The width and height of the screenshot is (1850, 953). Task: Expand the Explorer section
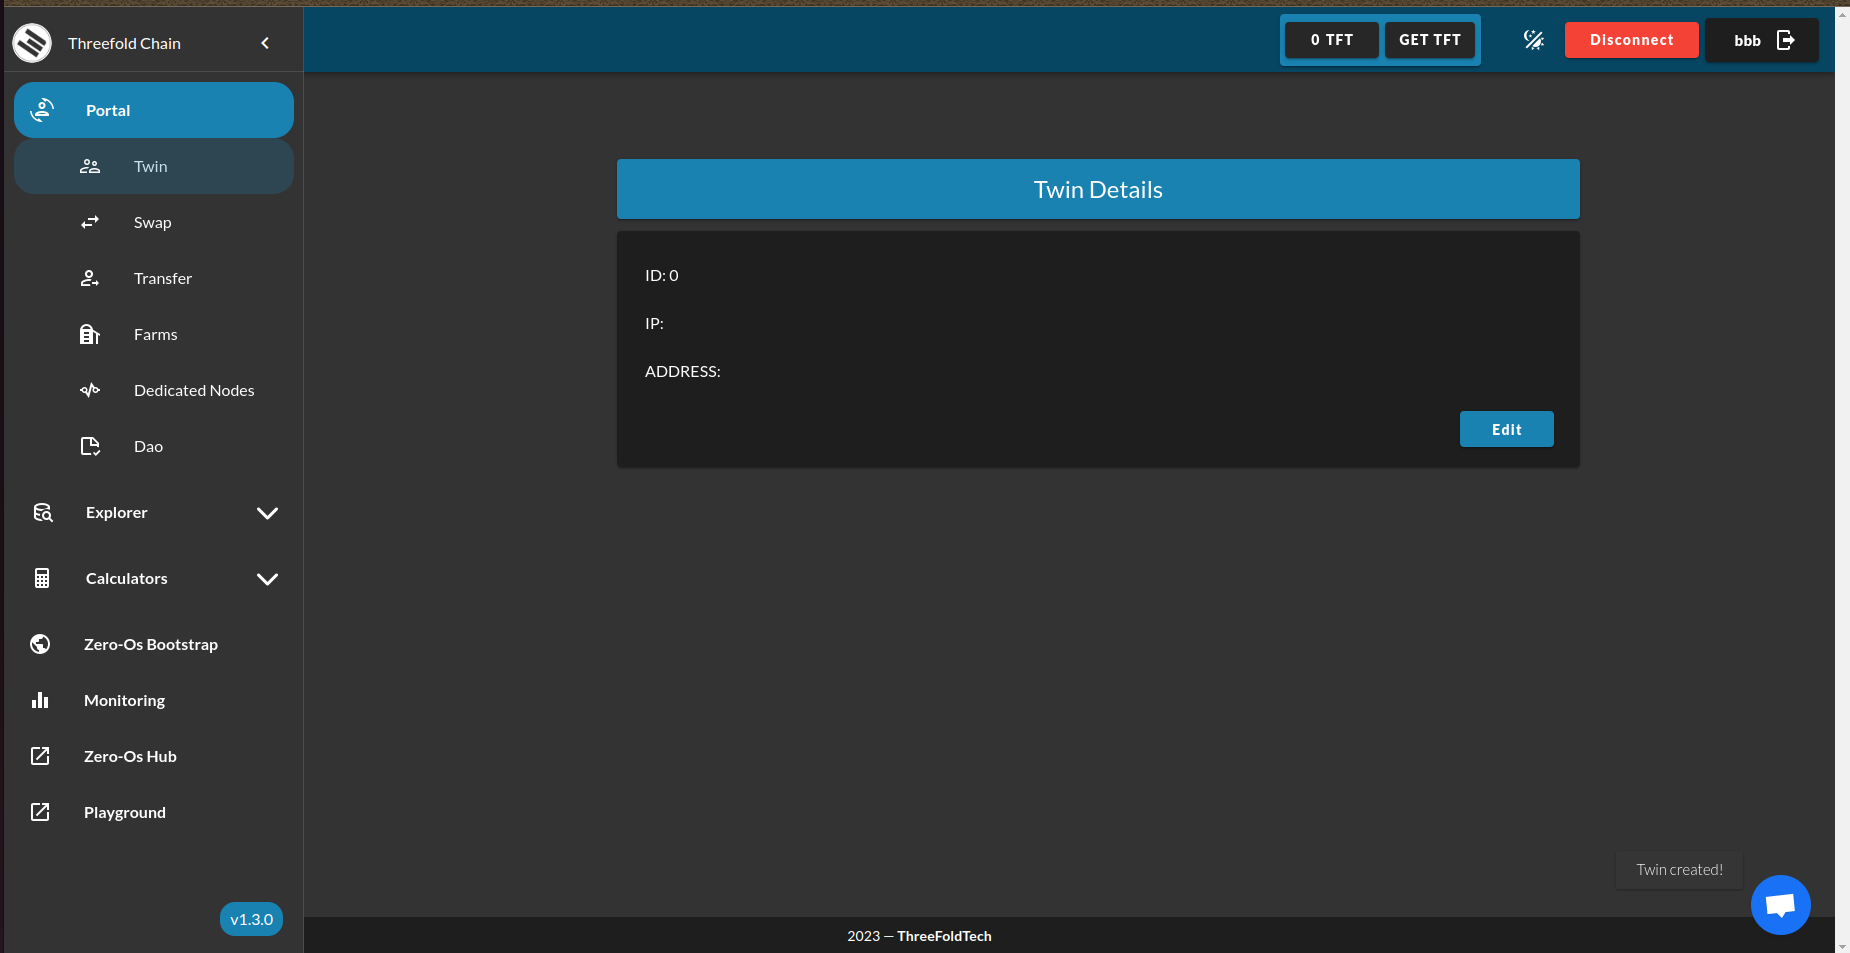(267, 512)
